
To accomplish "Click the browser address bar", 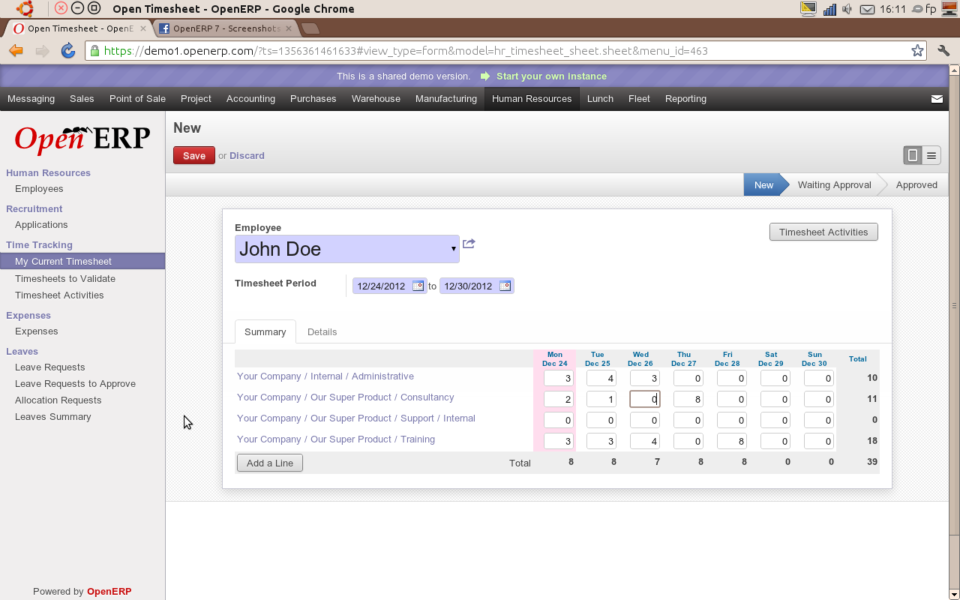I will (505, 51).
